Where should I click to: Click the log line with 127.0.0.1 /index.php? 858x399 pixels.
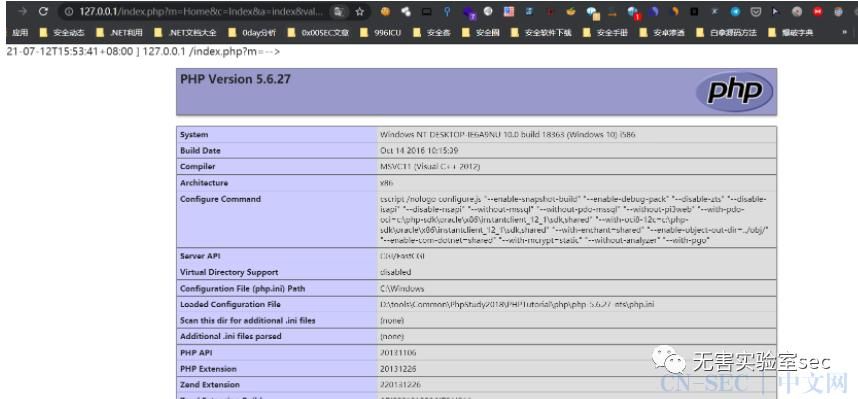pos(143,52)
